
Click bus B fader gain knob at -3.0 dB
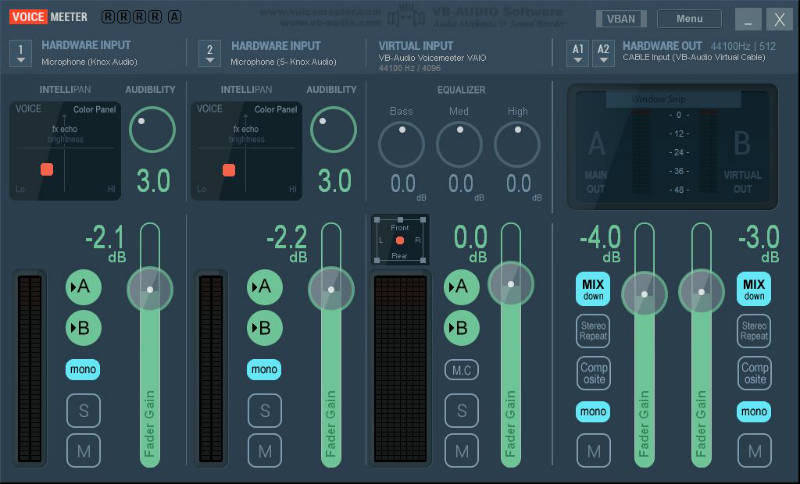pyautogui.click(x=702, y=292)
